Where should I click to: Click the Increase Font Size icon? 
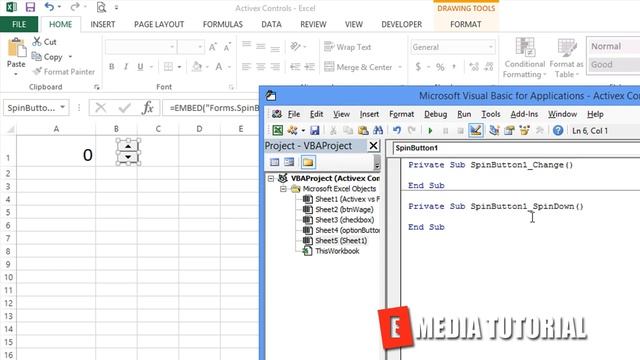click(x=213, y=47)
